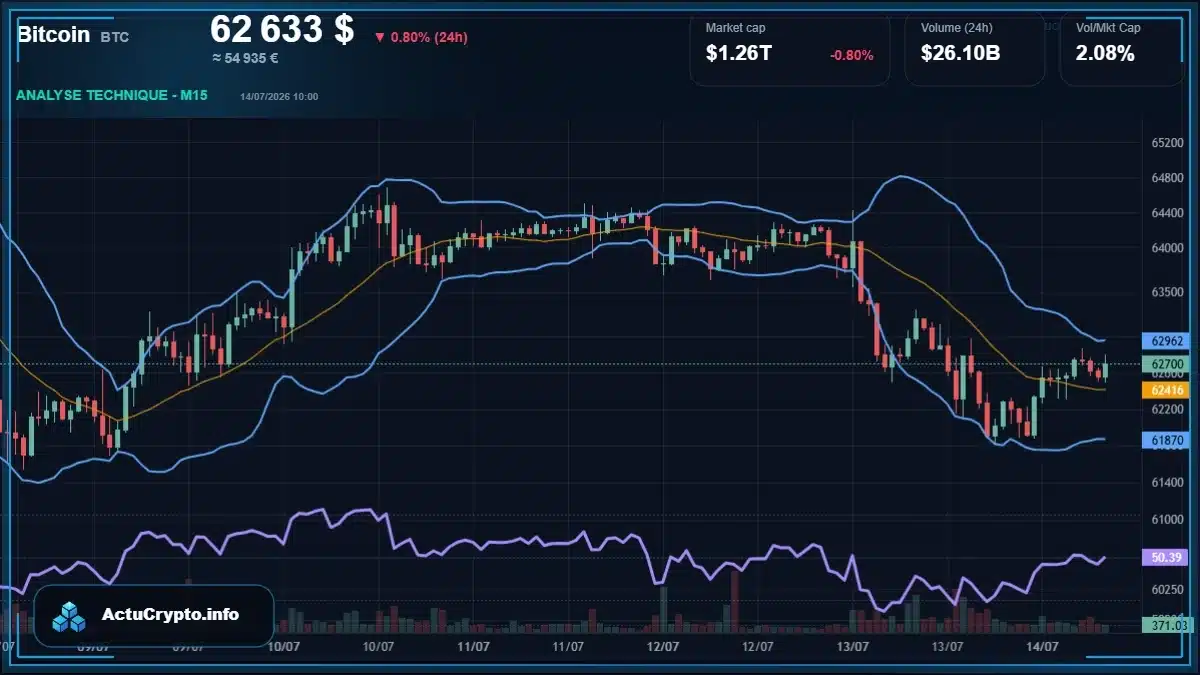Click the BTC ticker label
This screenshot has height=675, width=1200.
point(115,37)
